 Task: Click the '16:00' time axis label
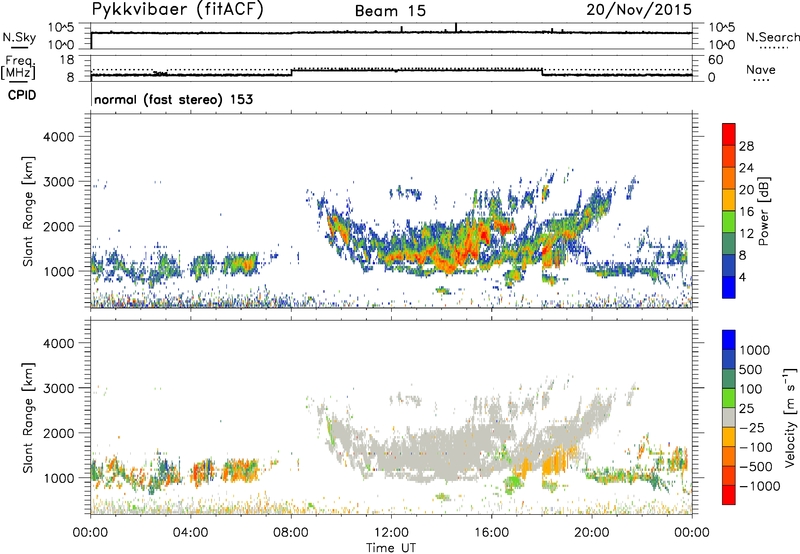click(x=491, y=533)
